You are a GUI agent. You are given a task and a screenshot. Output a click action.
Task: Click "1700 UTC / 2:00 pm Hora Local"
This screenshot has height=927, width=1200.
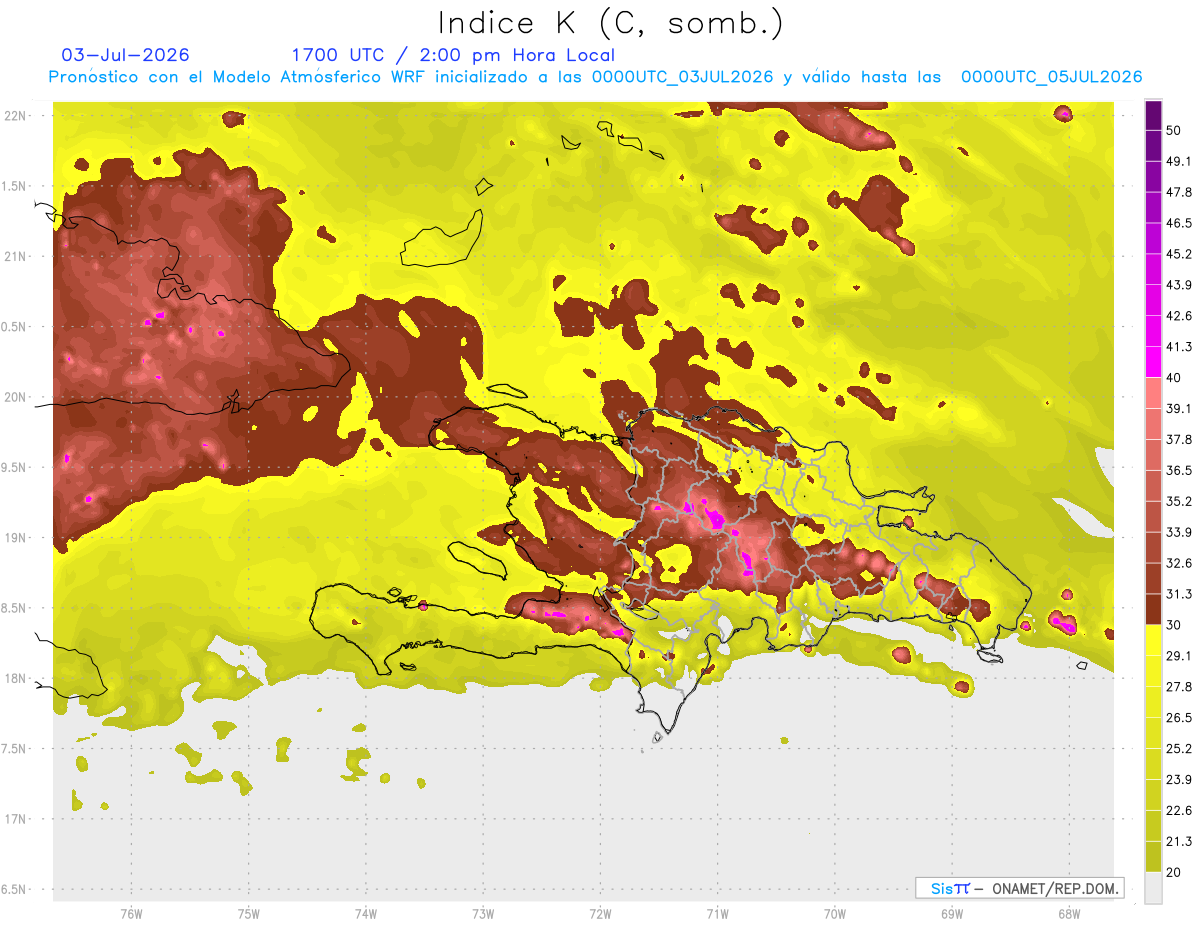click(453, 55)
